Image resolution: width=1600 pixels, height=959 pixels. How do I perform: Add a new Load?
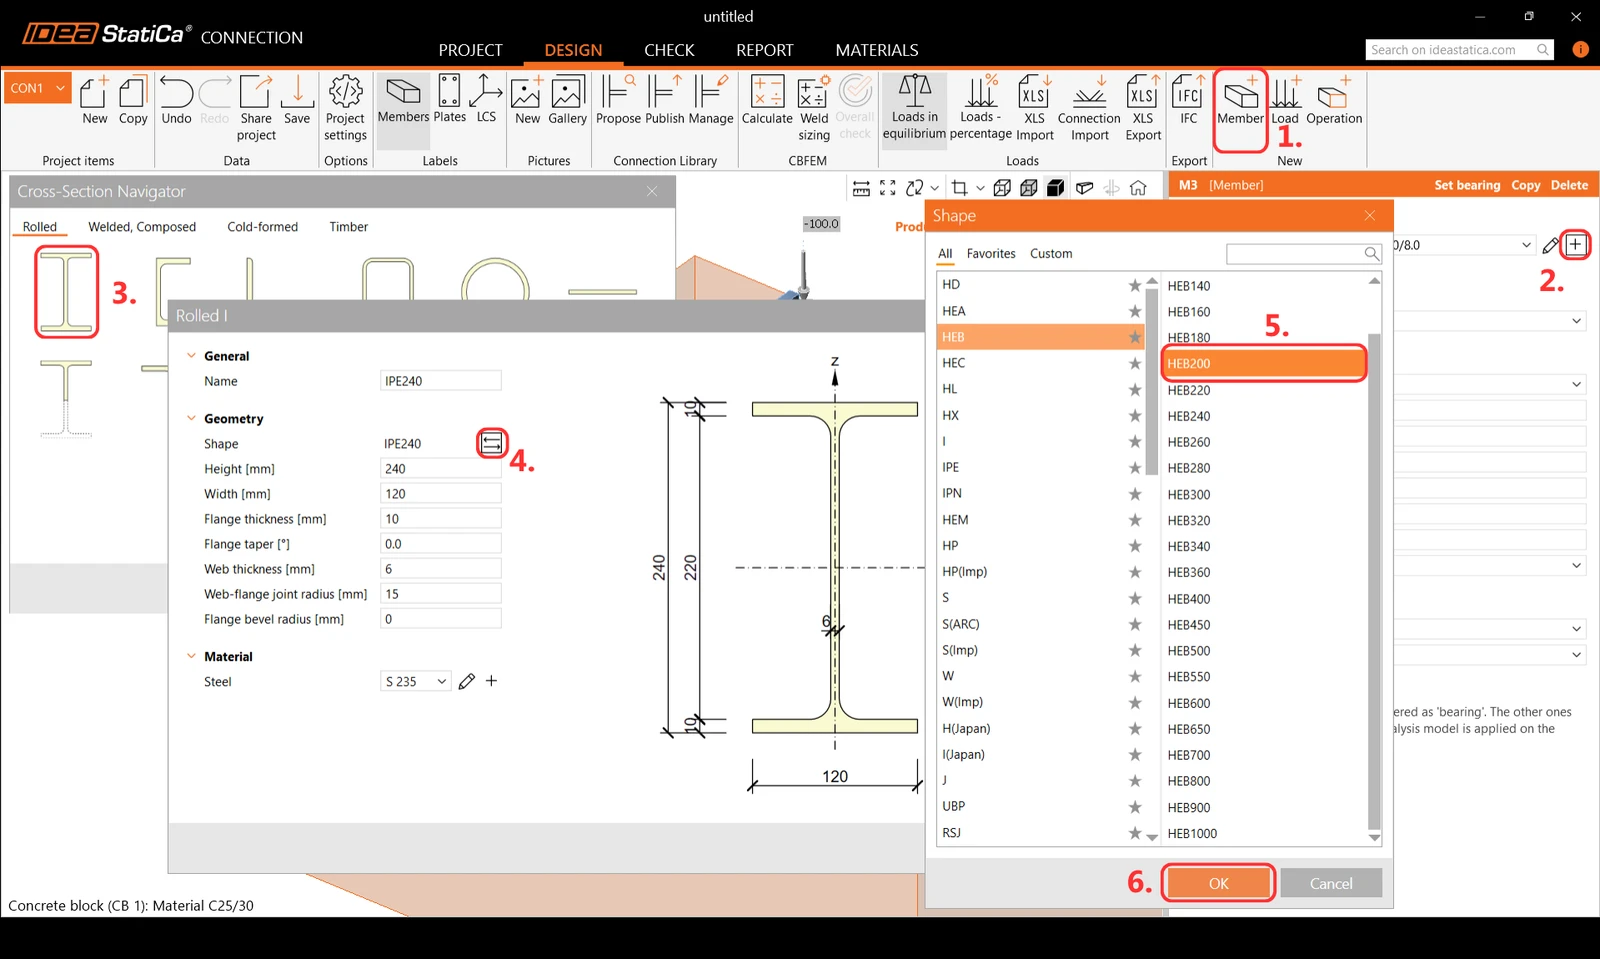[x=1285, y=101]
